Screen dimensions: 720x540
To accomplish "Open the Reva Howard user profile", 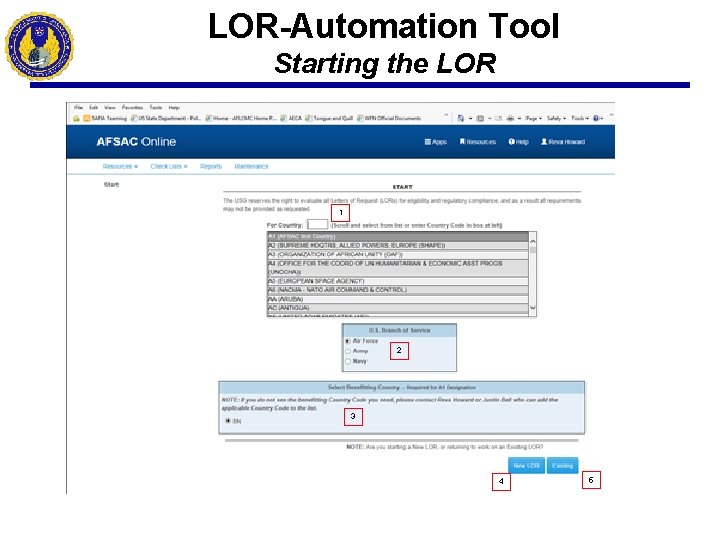I will point(563,142).
